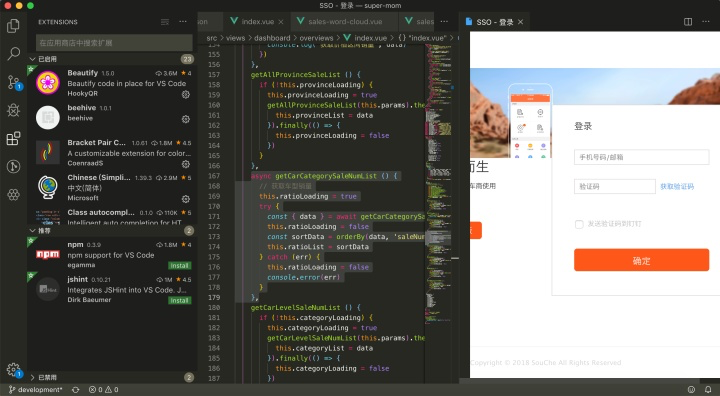Click the flower-shaped icon in the activity bar

coord(13,194)
